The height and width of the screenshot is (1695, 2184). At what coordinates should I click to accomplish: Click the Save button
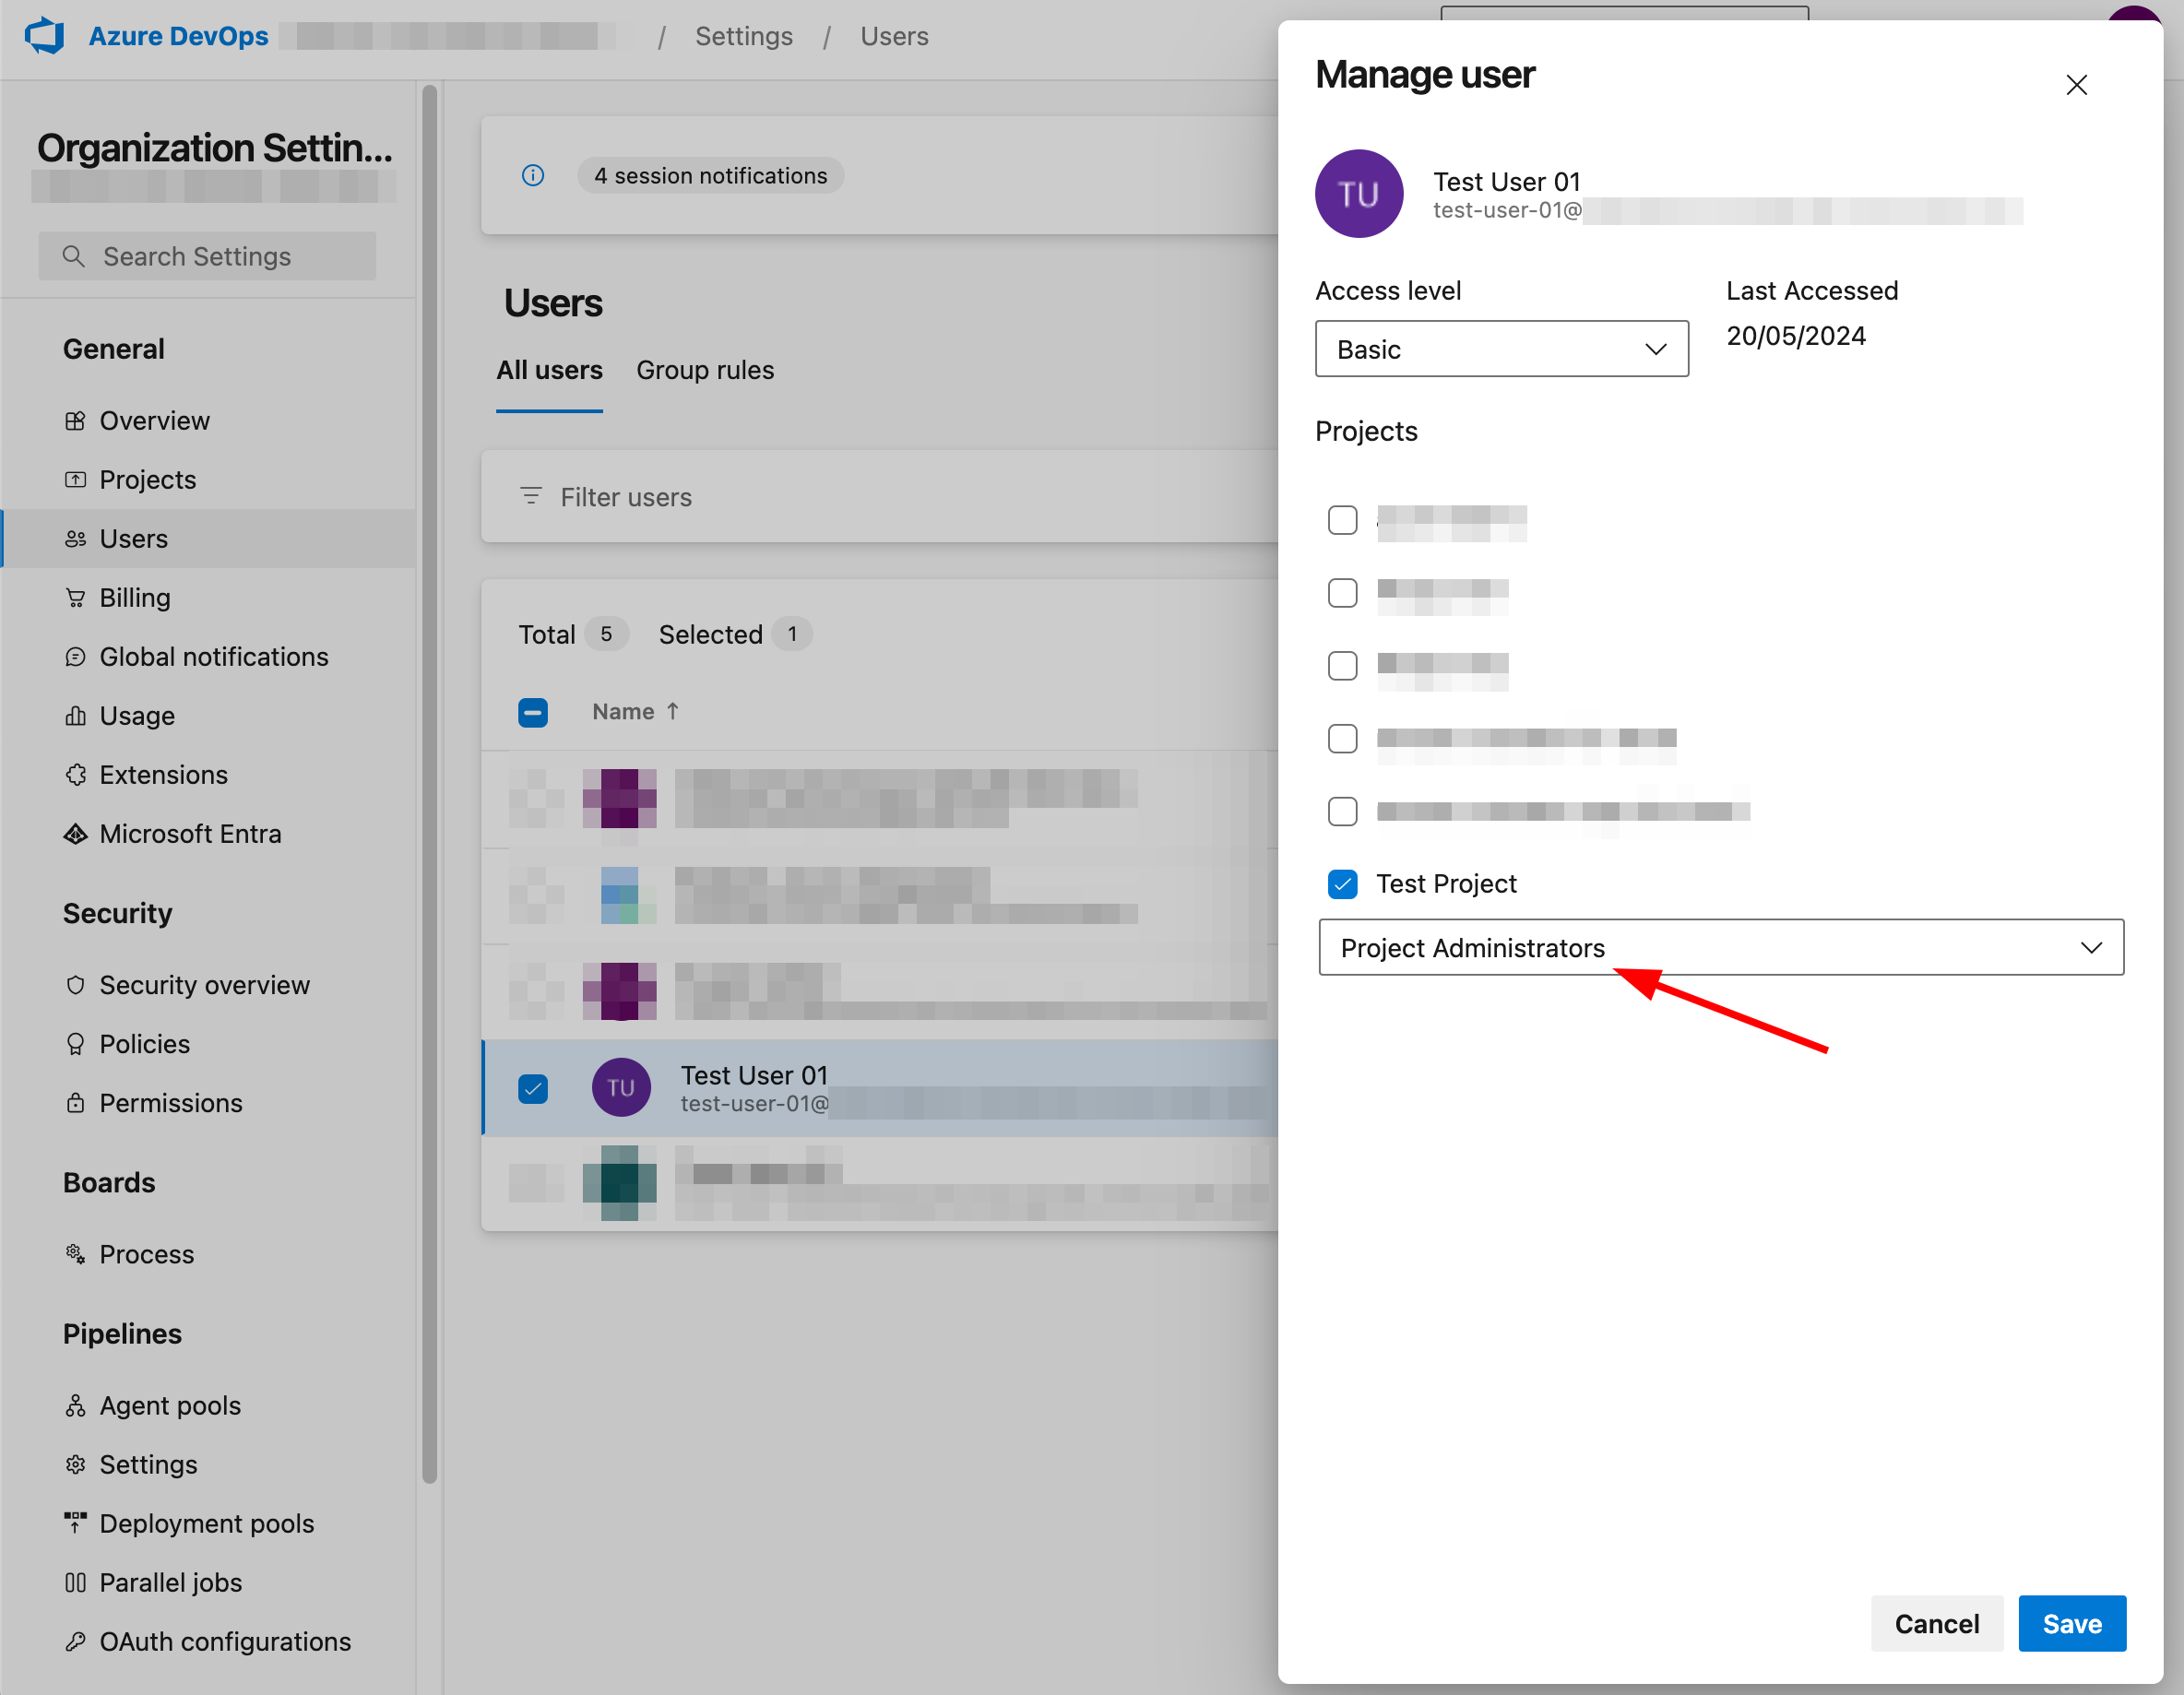tap(2072, 1623)
